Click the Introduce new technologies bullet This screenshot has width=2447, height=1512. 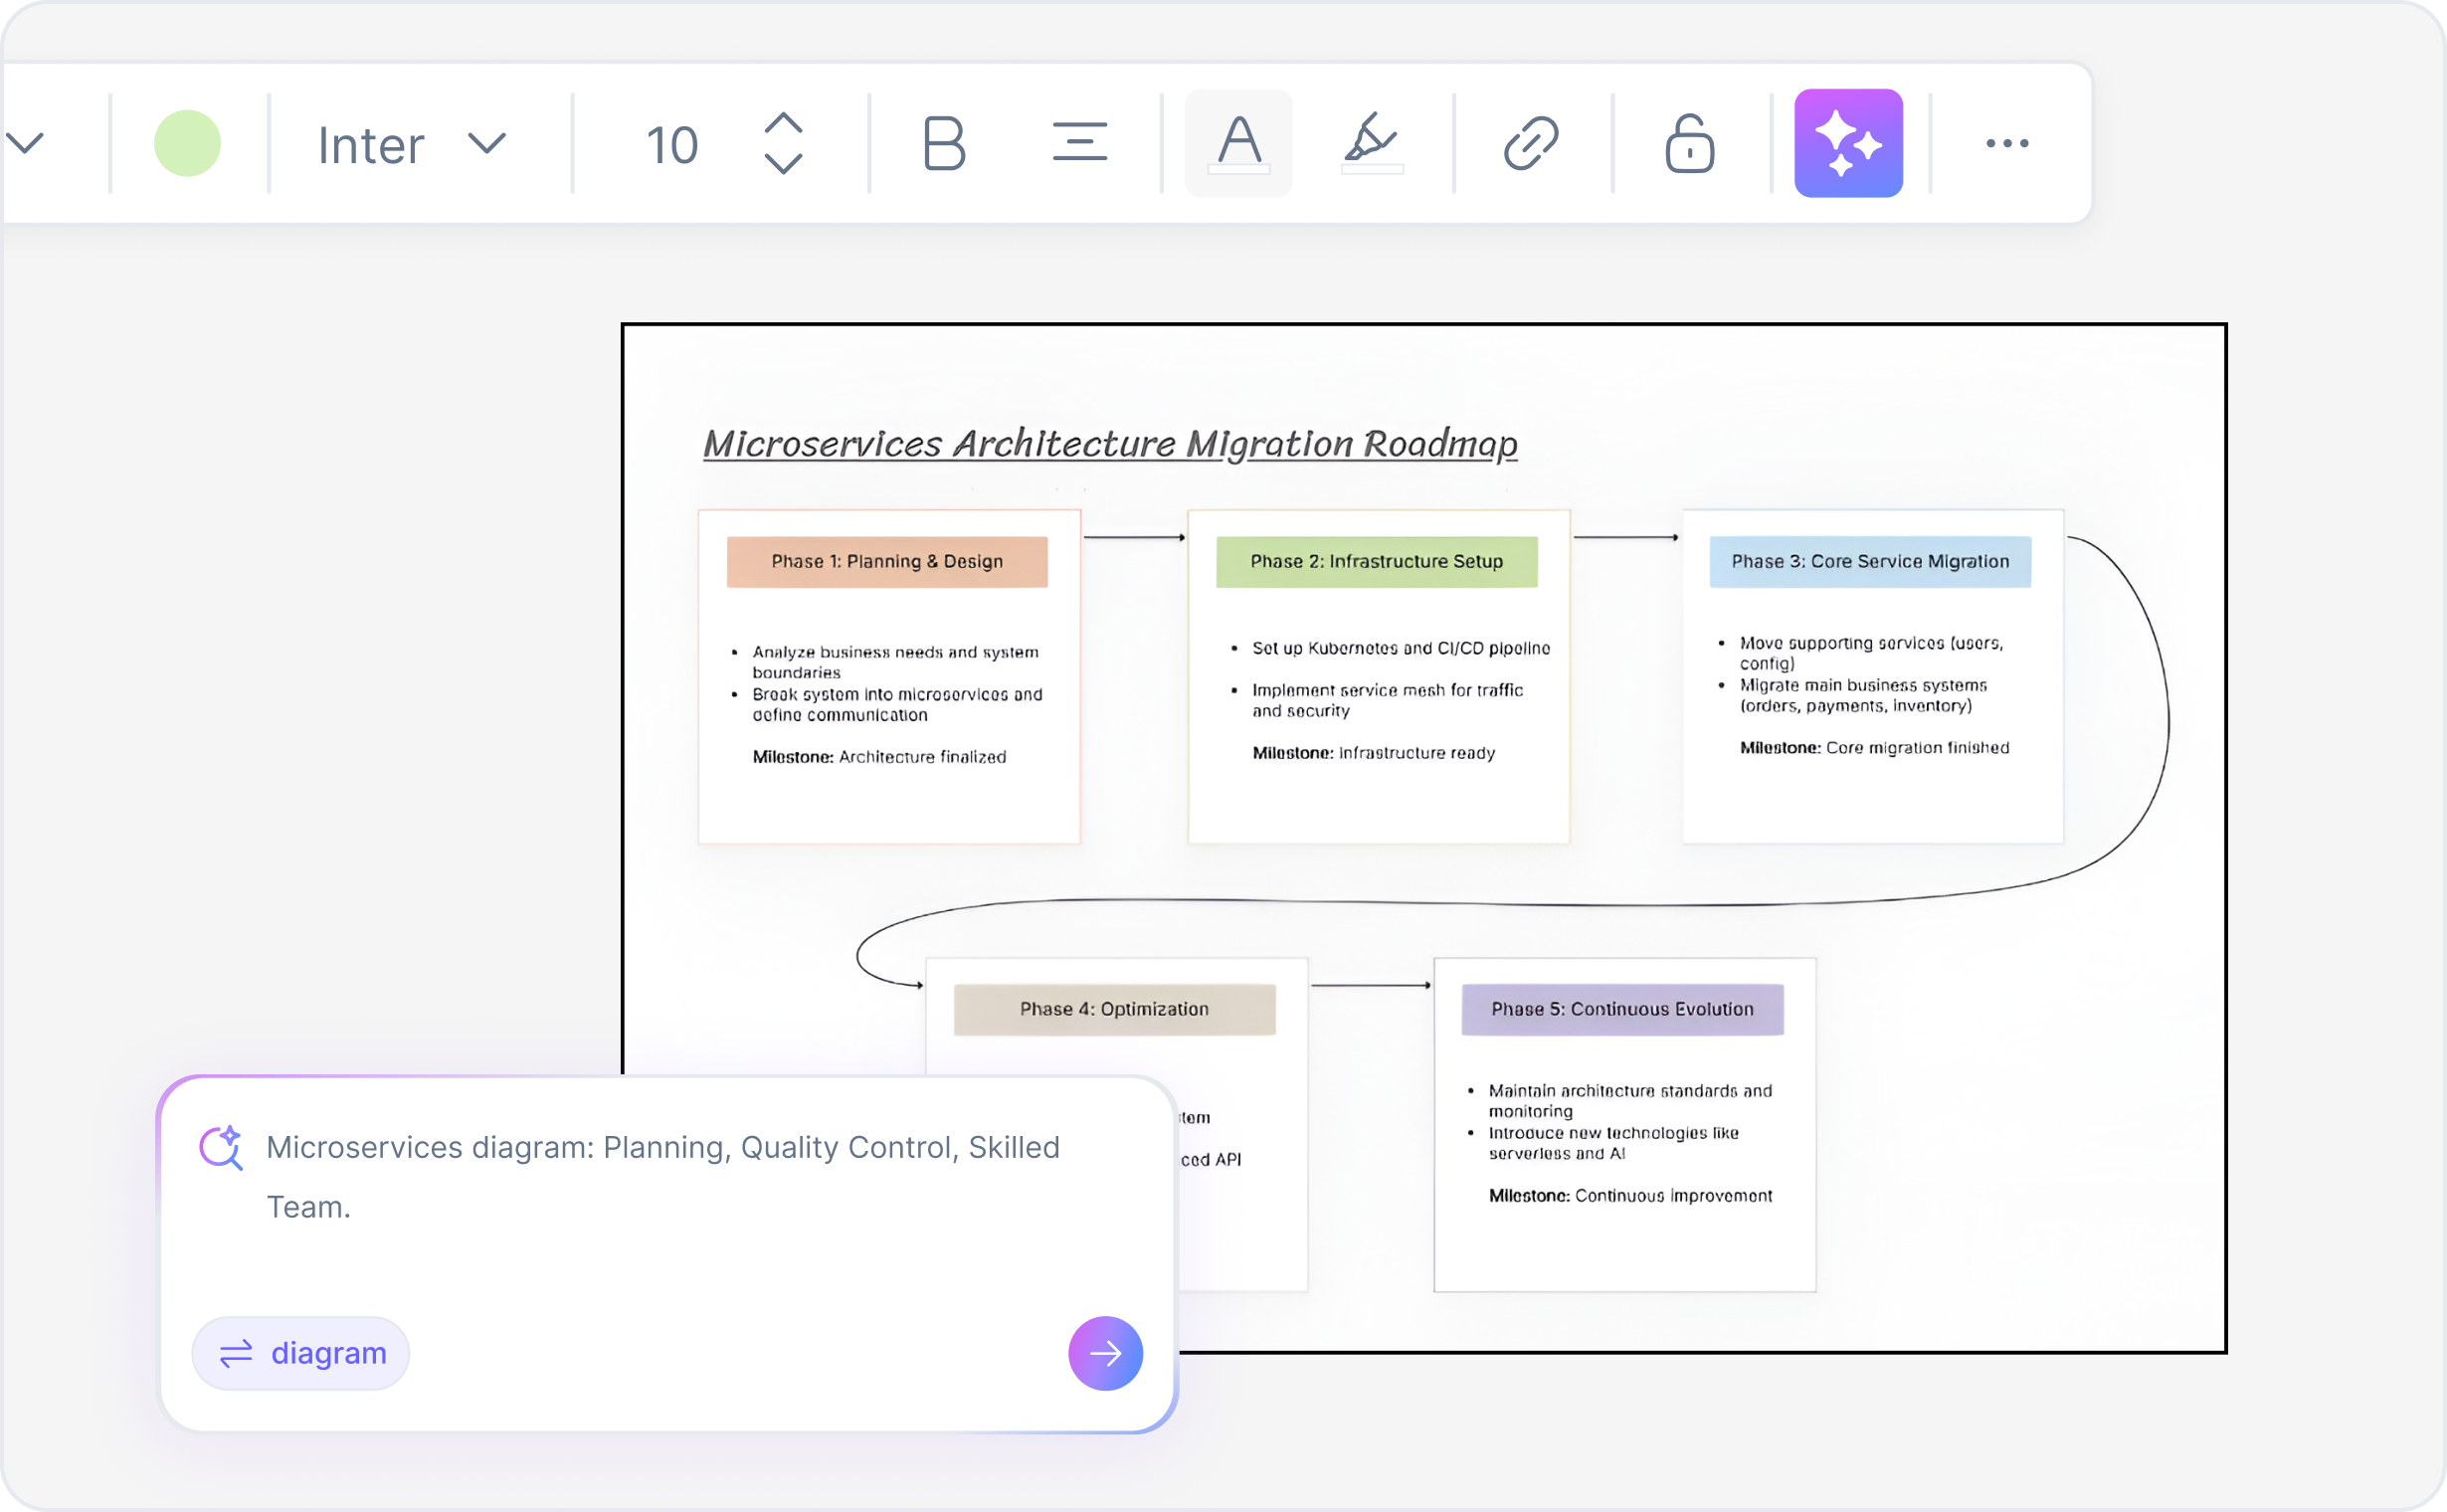1612,1143
